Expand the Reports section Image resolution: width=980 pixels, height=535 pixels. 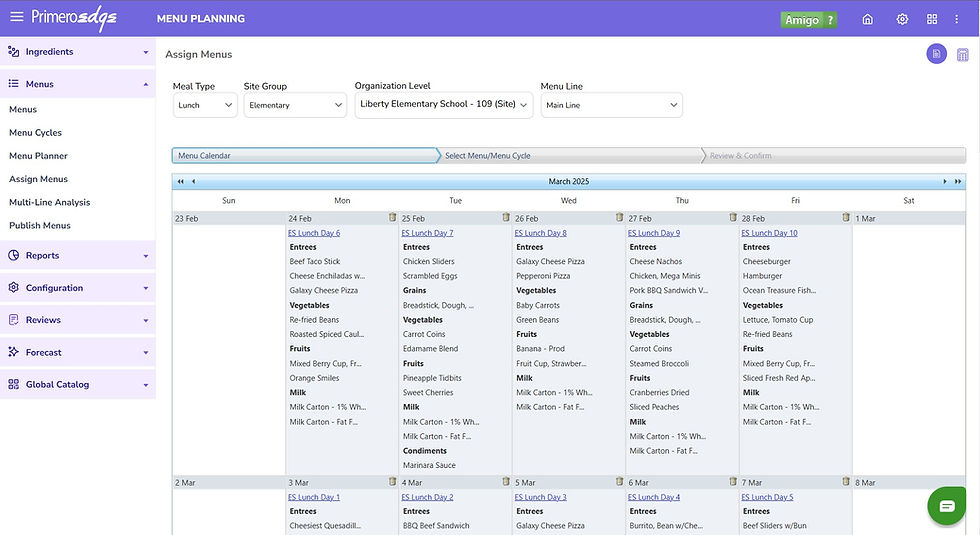coord(146,256)
